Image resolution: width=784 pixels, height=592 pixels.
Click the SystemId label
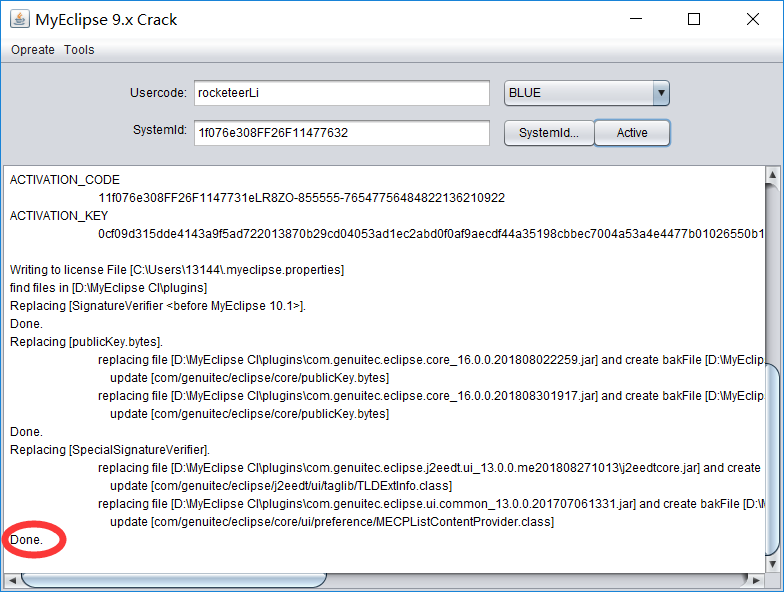click(x=160, y=130)
